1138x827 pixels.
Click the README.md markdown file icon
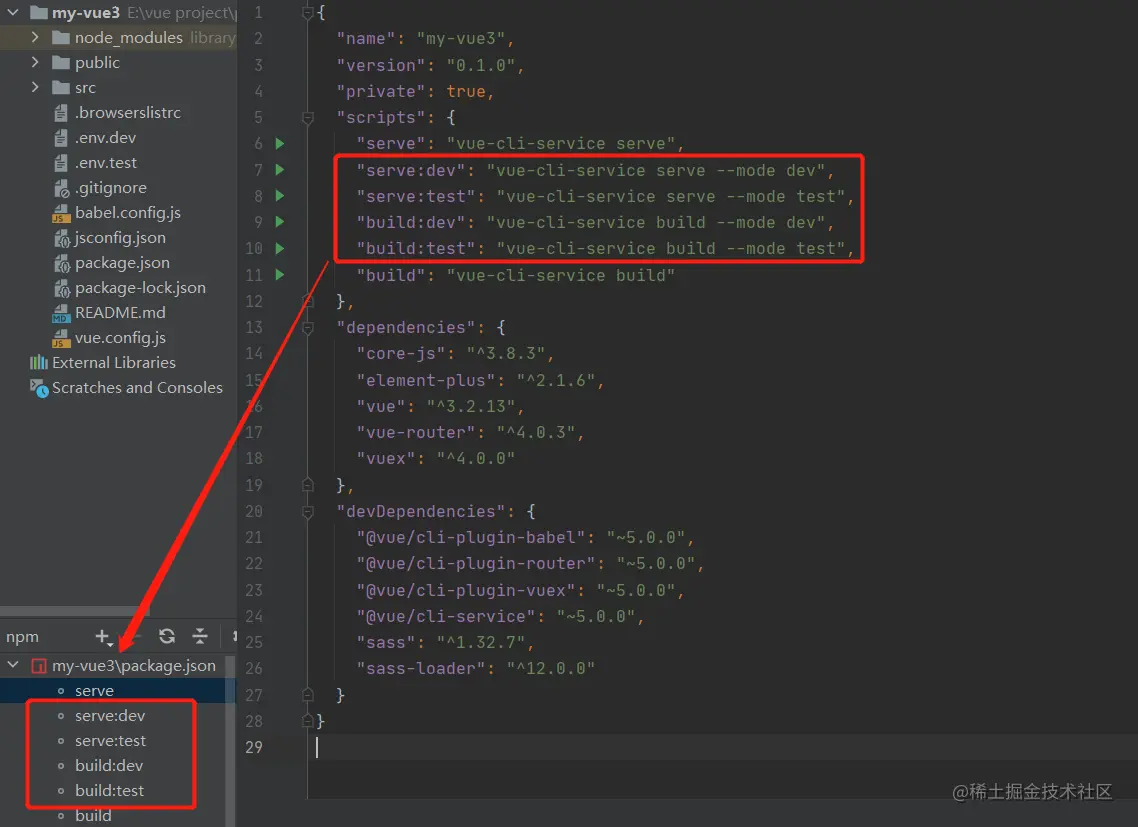61,313
